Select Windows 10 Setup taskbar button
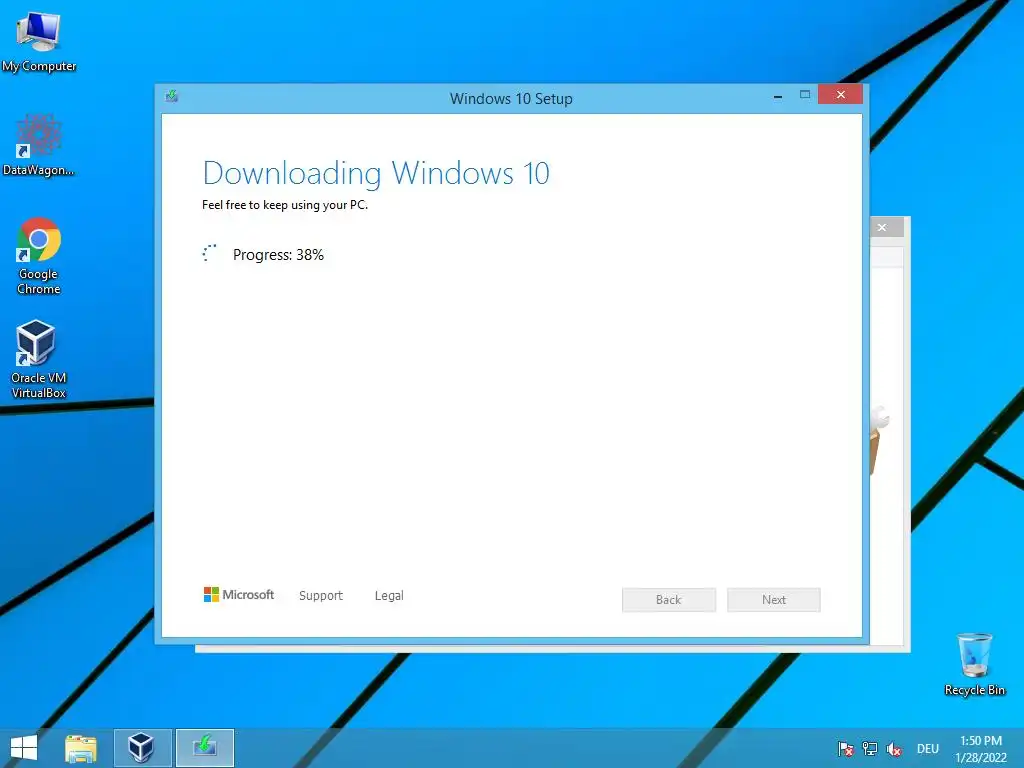Image resolution: width=1024 pixels, height=768 pixels. click(204, 748)
